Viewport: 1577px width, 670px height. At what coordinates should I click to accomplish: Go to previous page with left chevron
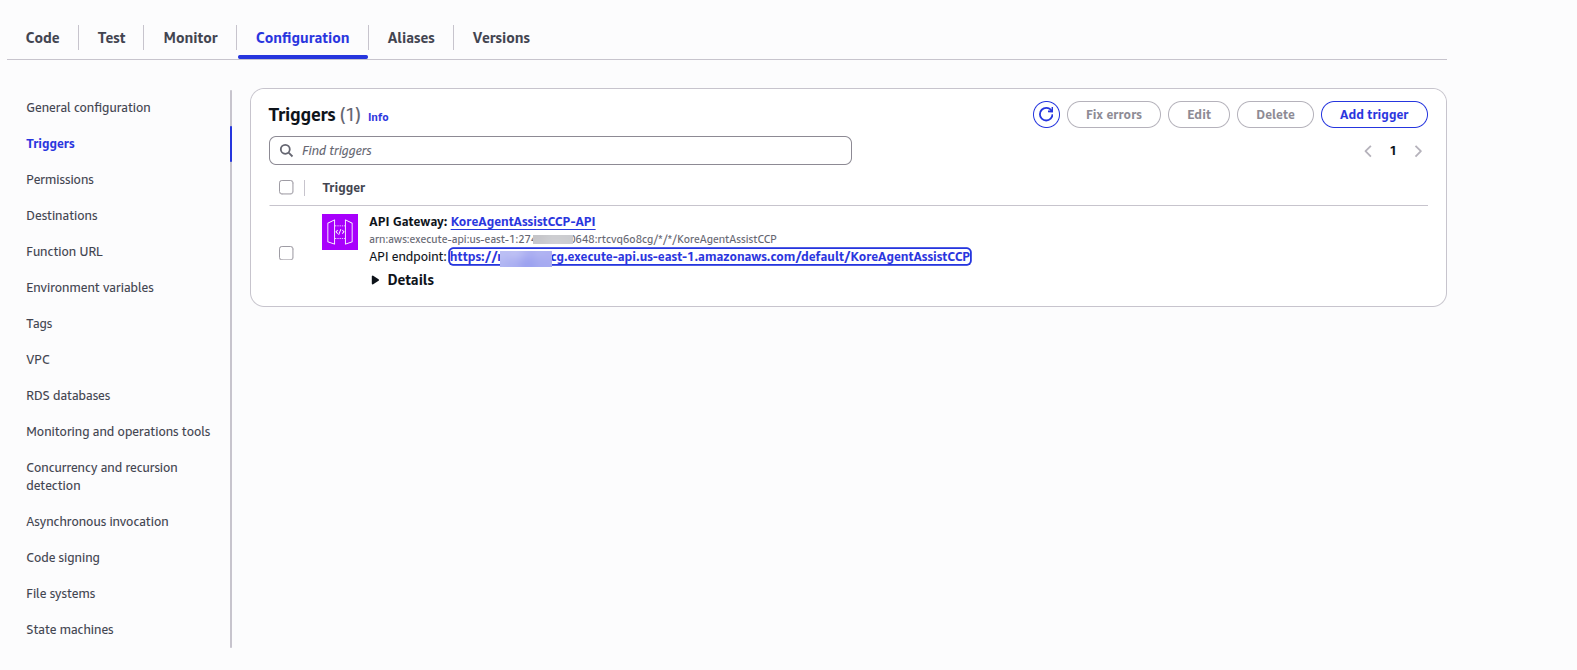1368,151
